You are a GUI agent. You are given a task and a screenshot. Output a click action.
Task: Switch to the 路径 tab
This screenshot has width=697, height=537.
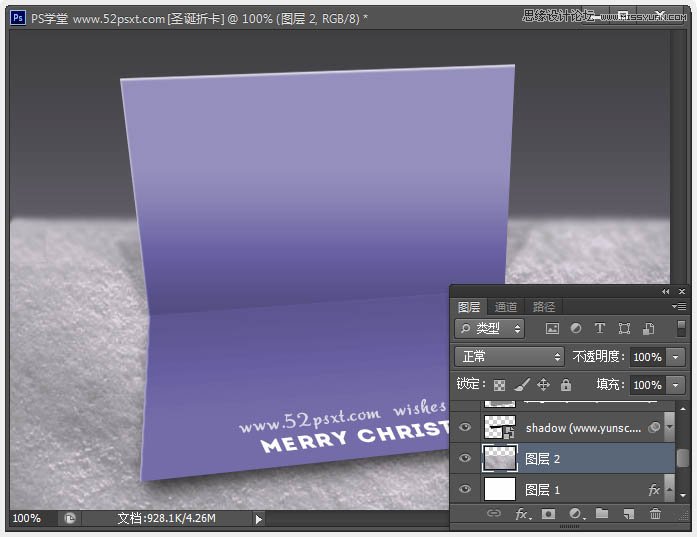tap(543, 307)
